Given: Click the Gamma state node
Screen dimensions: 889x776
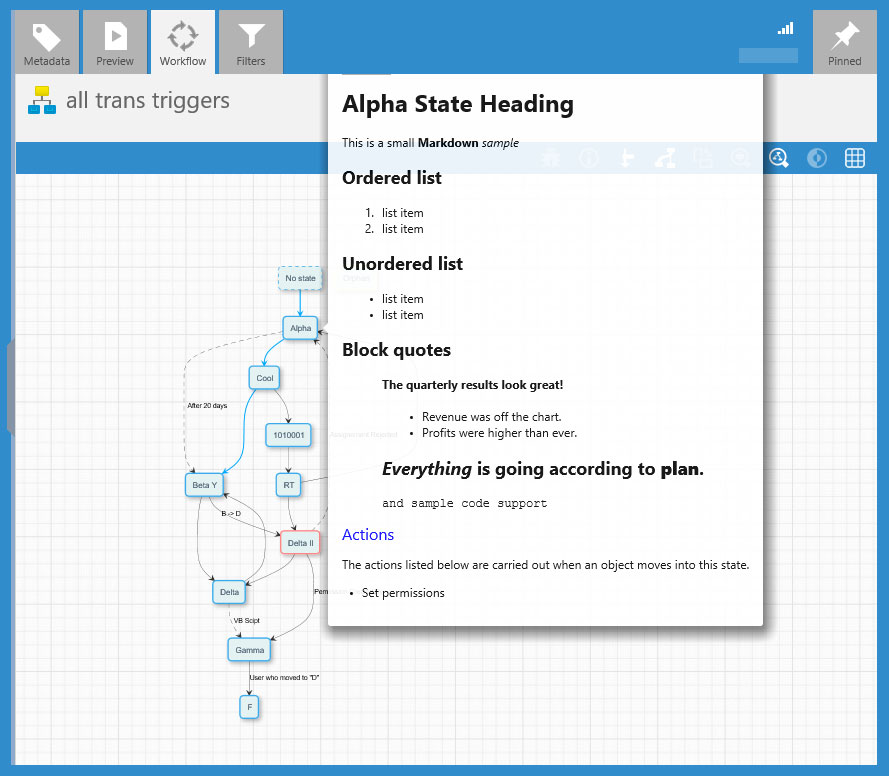Looking at the screenshot, I should [x=249, y=650].
